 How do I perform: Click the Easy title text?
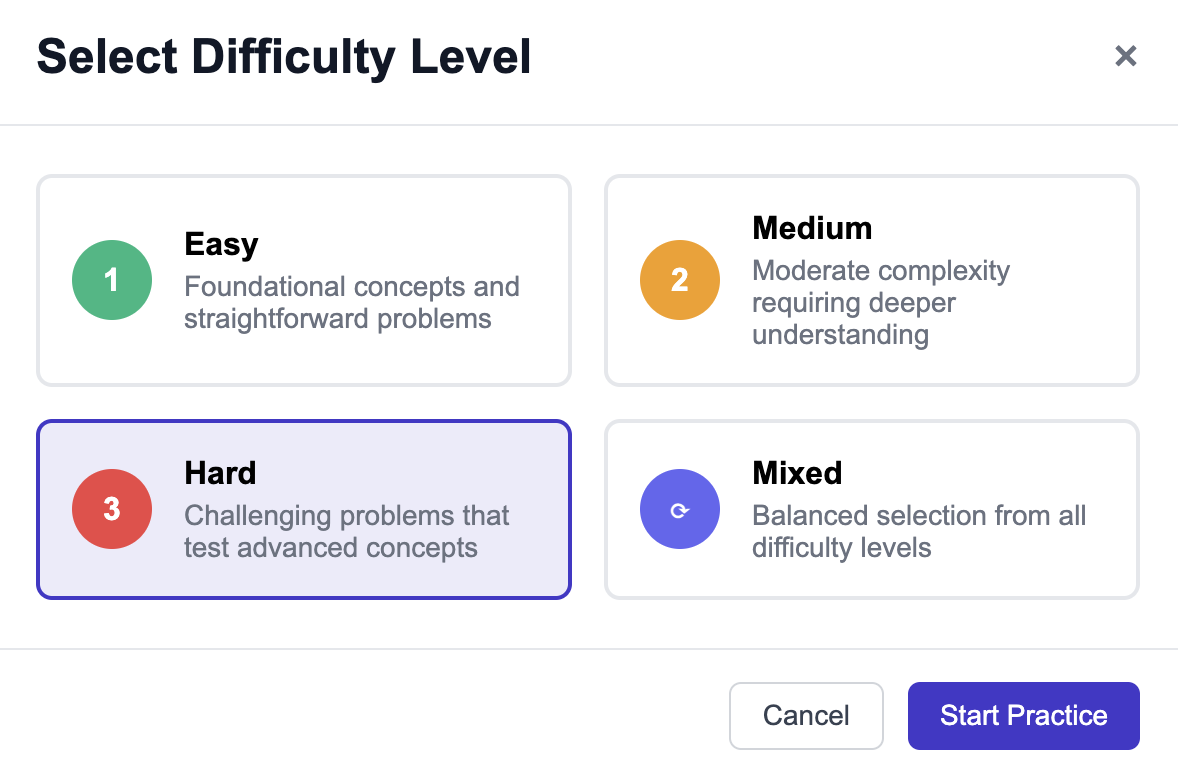tap(221, 245)
